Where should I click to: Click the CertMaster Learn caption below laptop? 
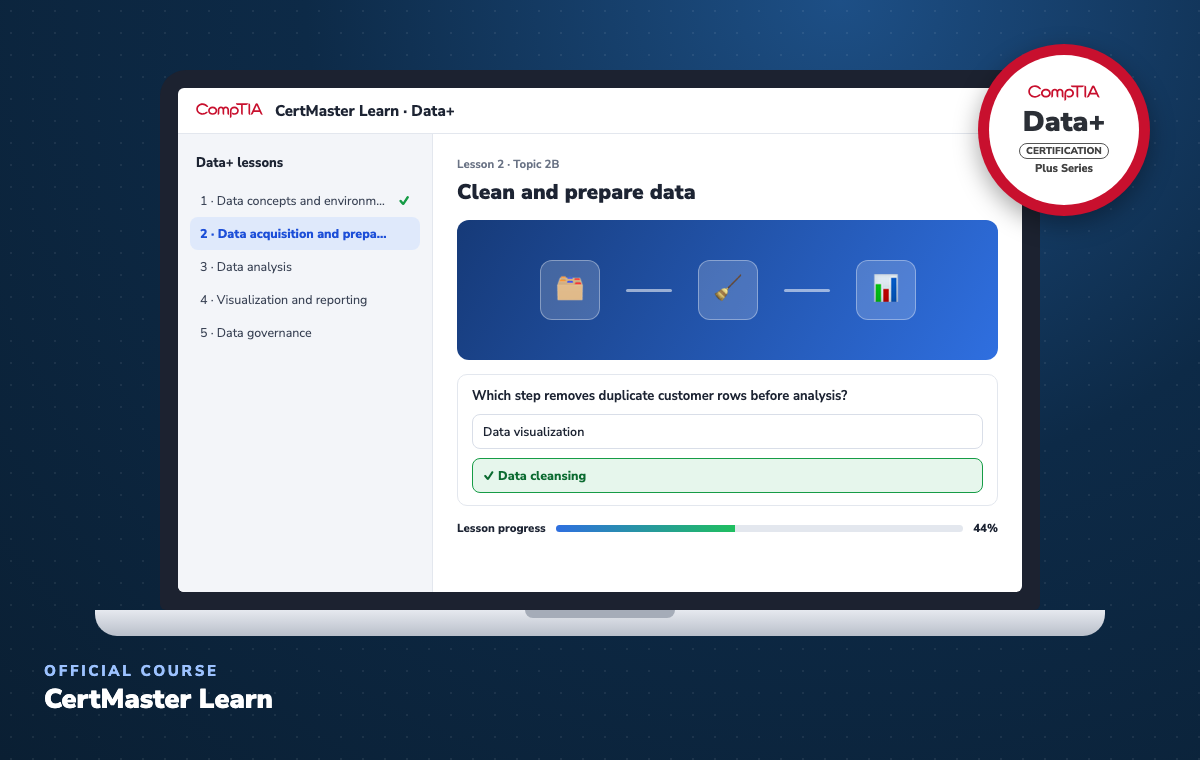click(158, 699)
